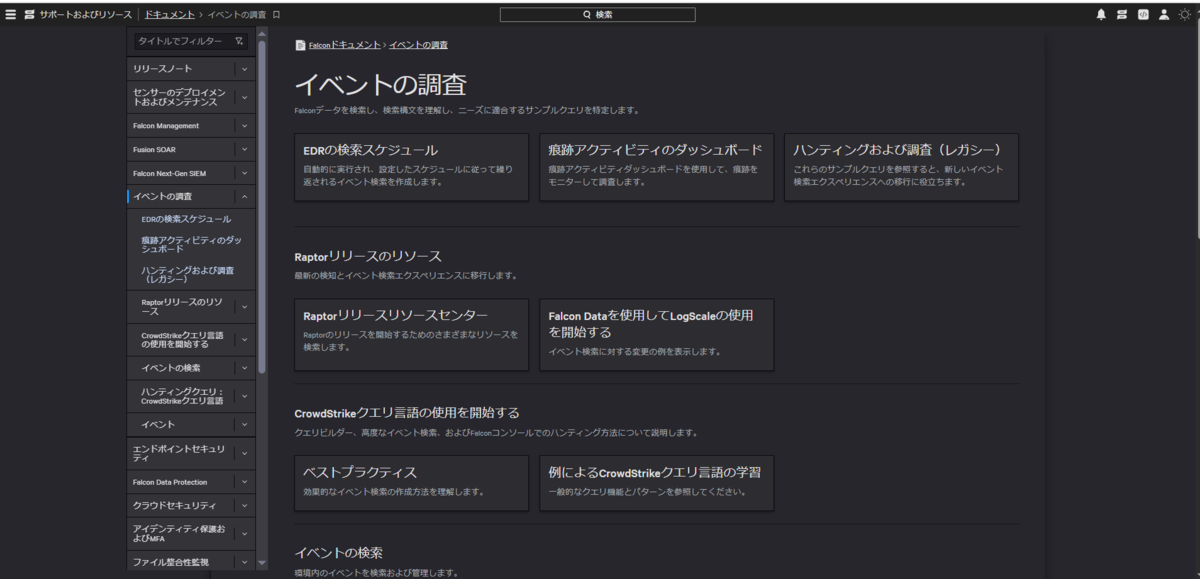Click the sidebar scrollbar up arrow
The image size is (1200, 579).
click(x=262, y=34)
